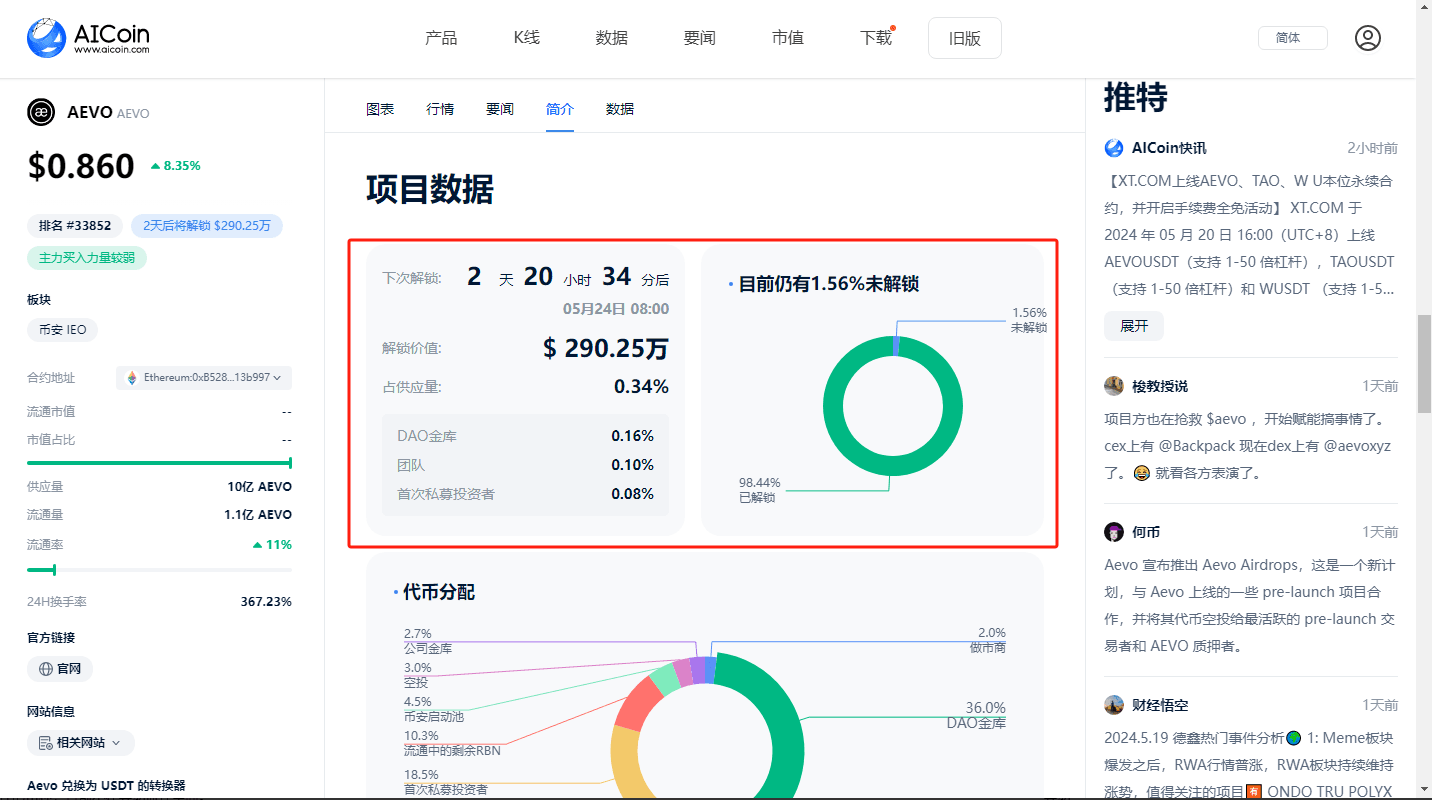Screen dimensions: 1432x800
Task: Click the 流通量 1.1亿 AEVO value
Action: 258,515
